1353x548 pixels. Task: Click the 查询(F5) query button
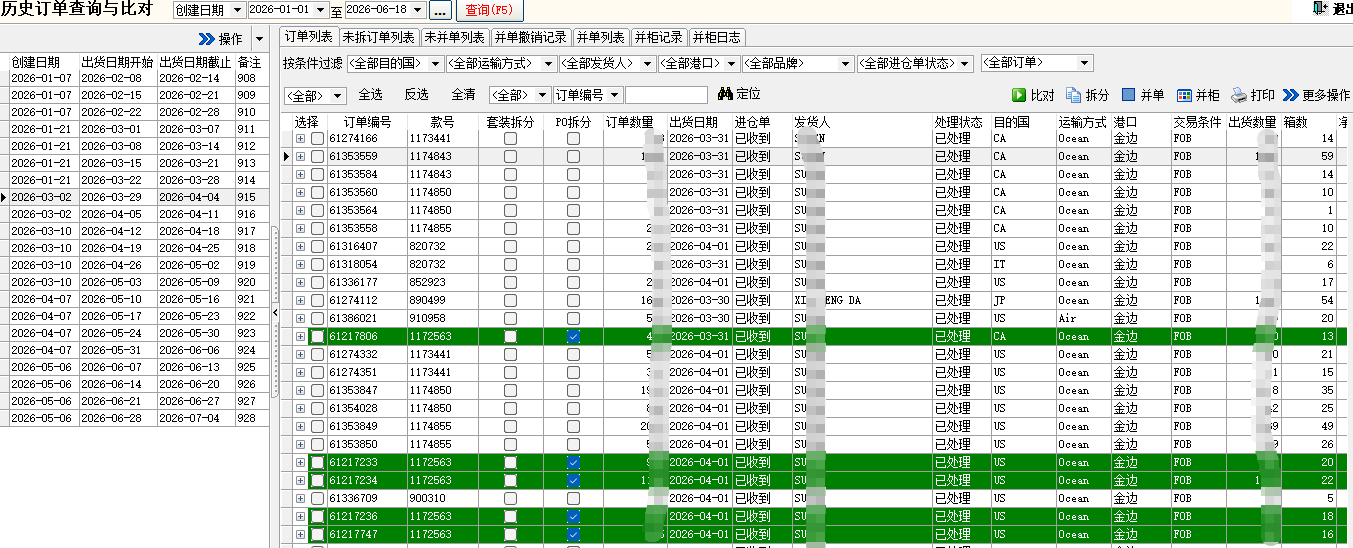click(489, 10)
